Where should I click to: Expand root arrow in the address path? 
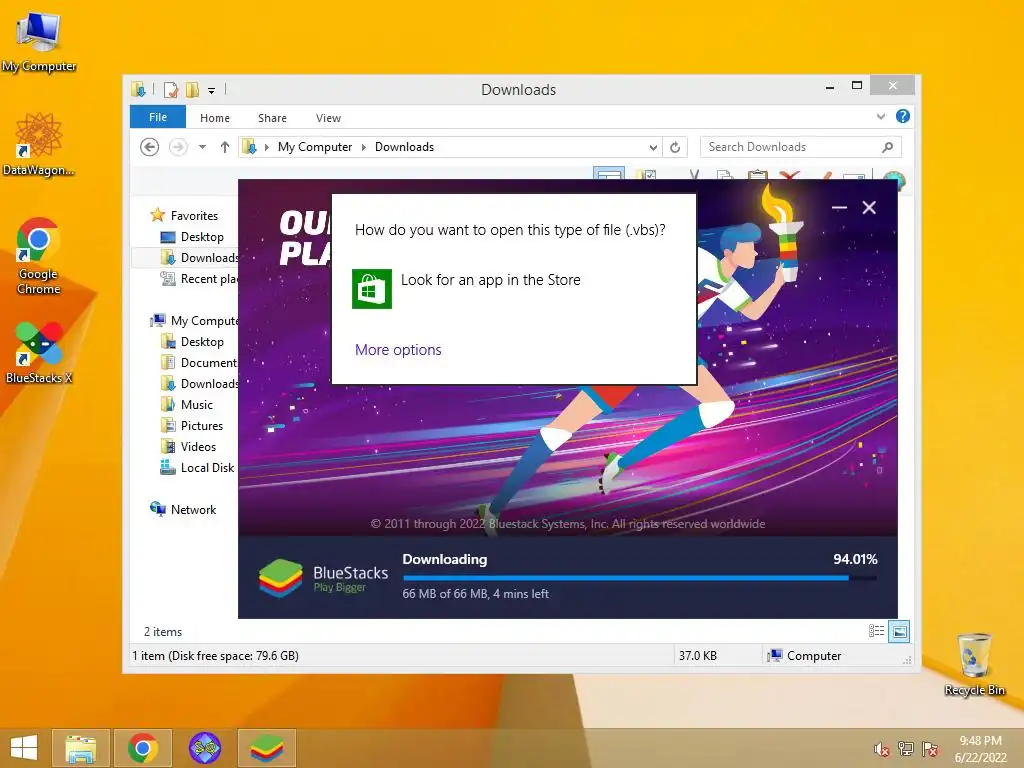pos(266,147)
